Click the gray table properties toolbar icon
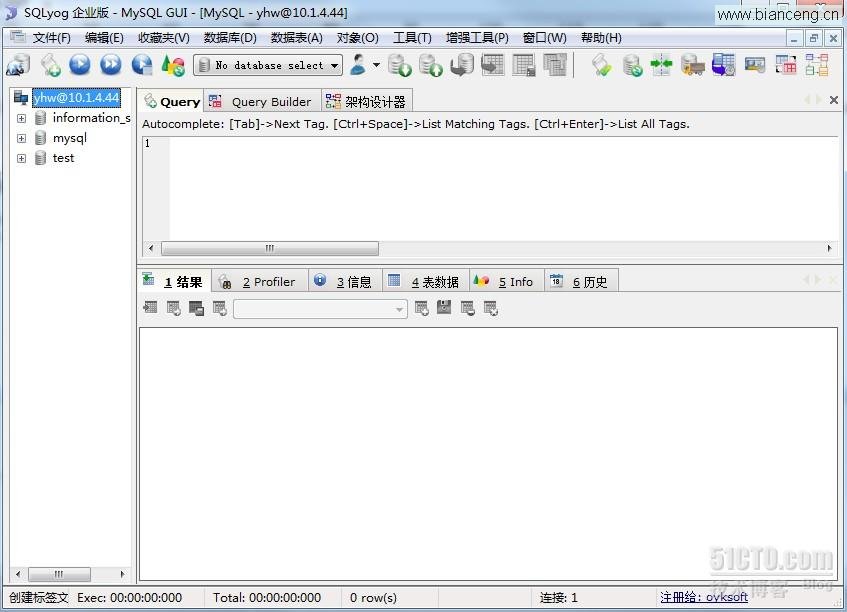 pyautogui.click(x=524, y=65)
